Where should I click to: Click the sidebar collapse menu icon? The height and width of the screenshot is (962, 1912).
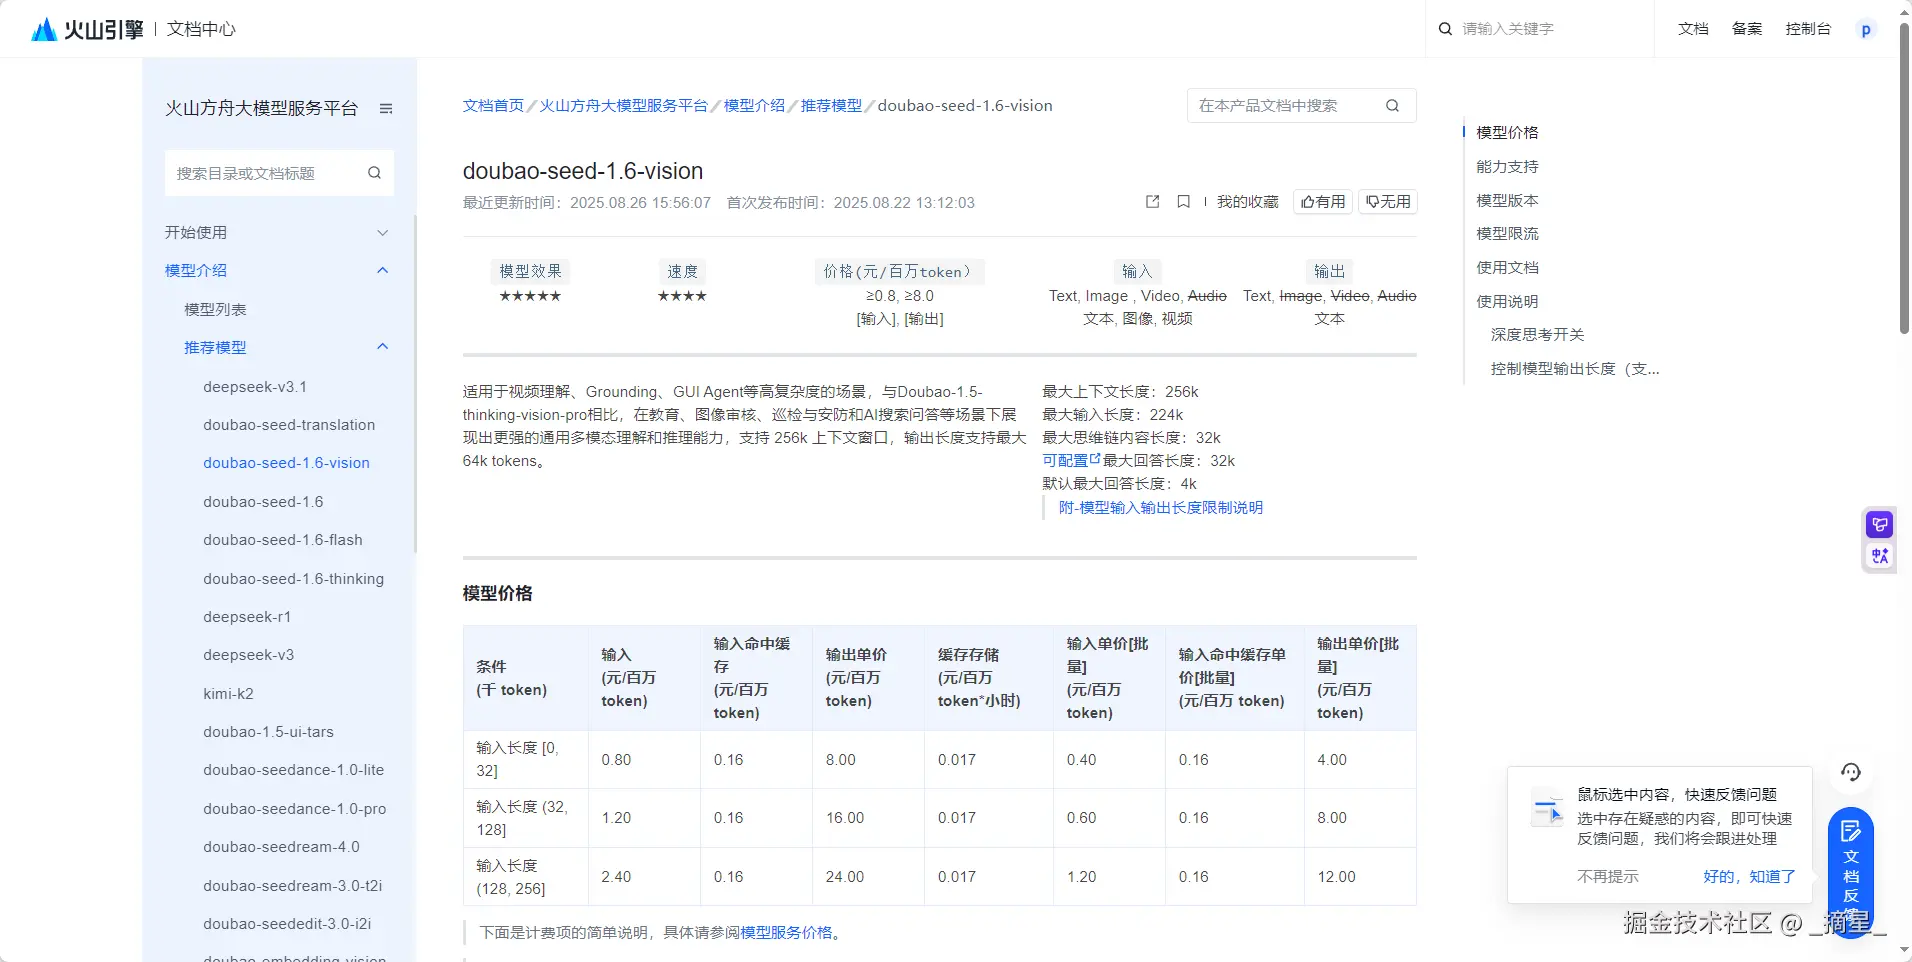pos(386,109)
